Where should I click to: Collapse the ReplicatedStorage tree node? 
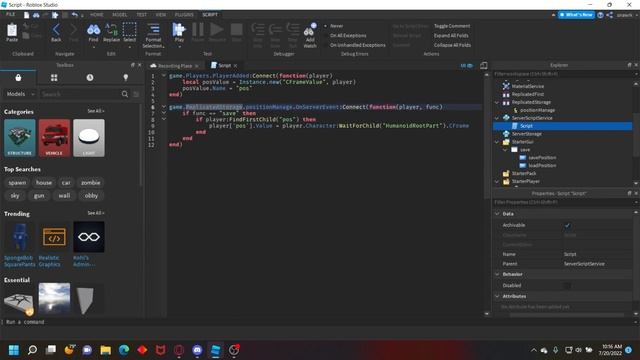[497, 102]
